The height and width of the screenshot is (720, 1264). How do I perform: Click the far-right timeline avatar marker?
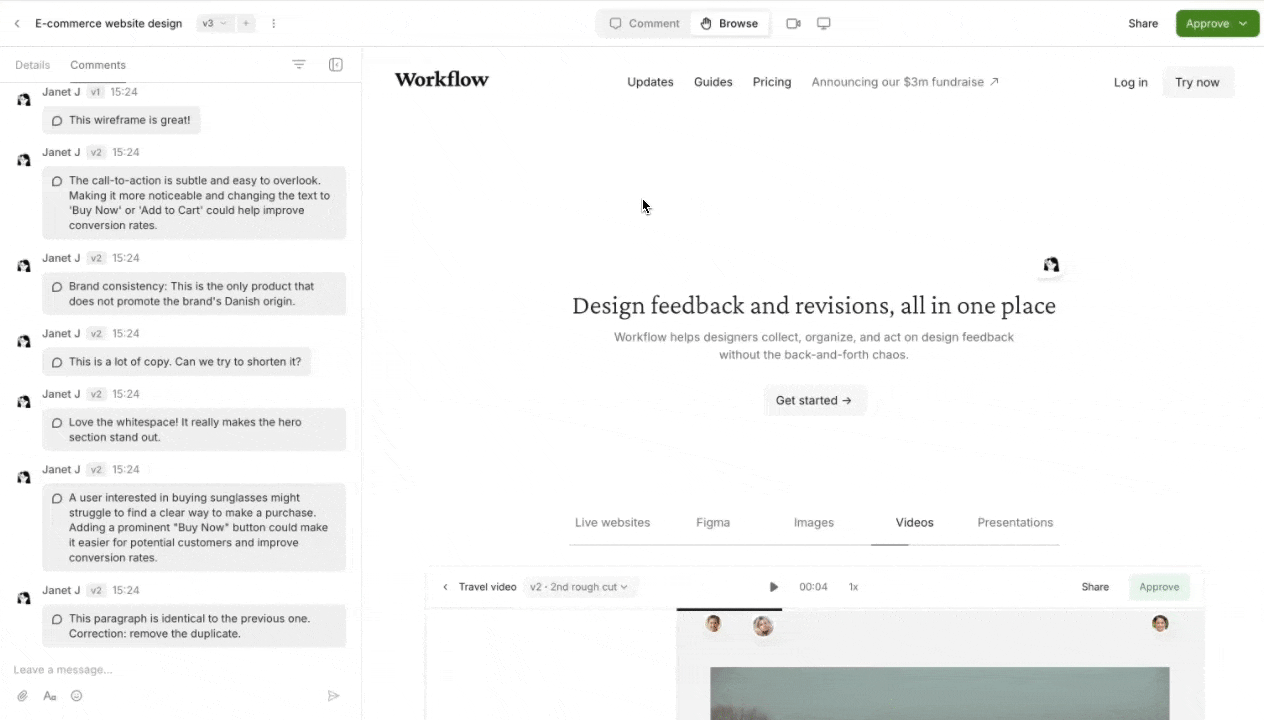coord(1160,623)
